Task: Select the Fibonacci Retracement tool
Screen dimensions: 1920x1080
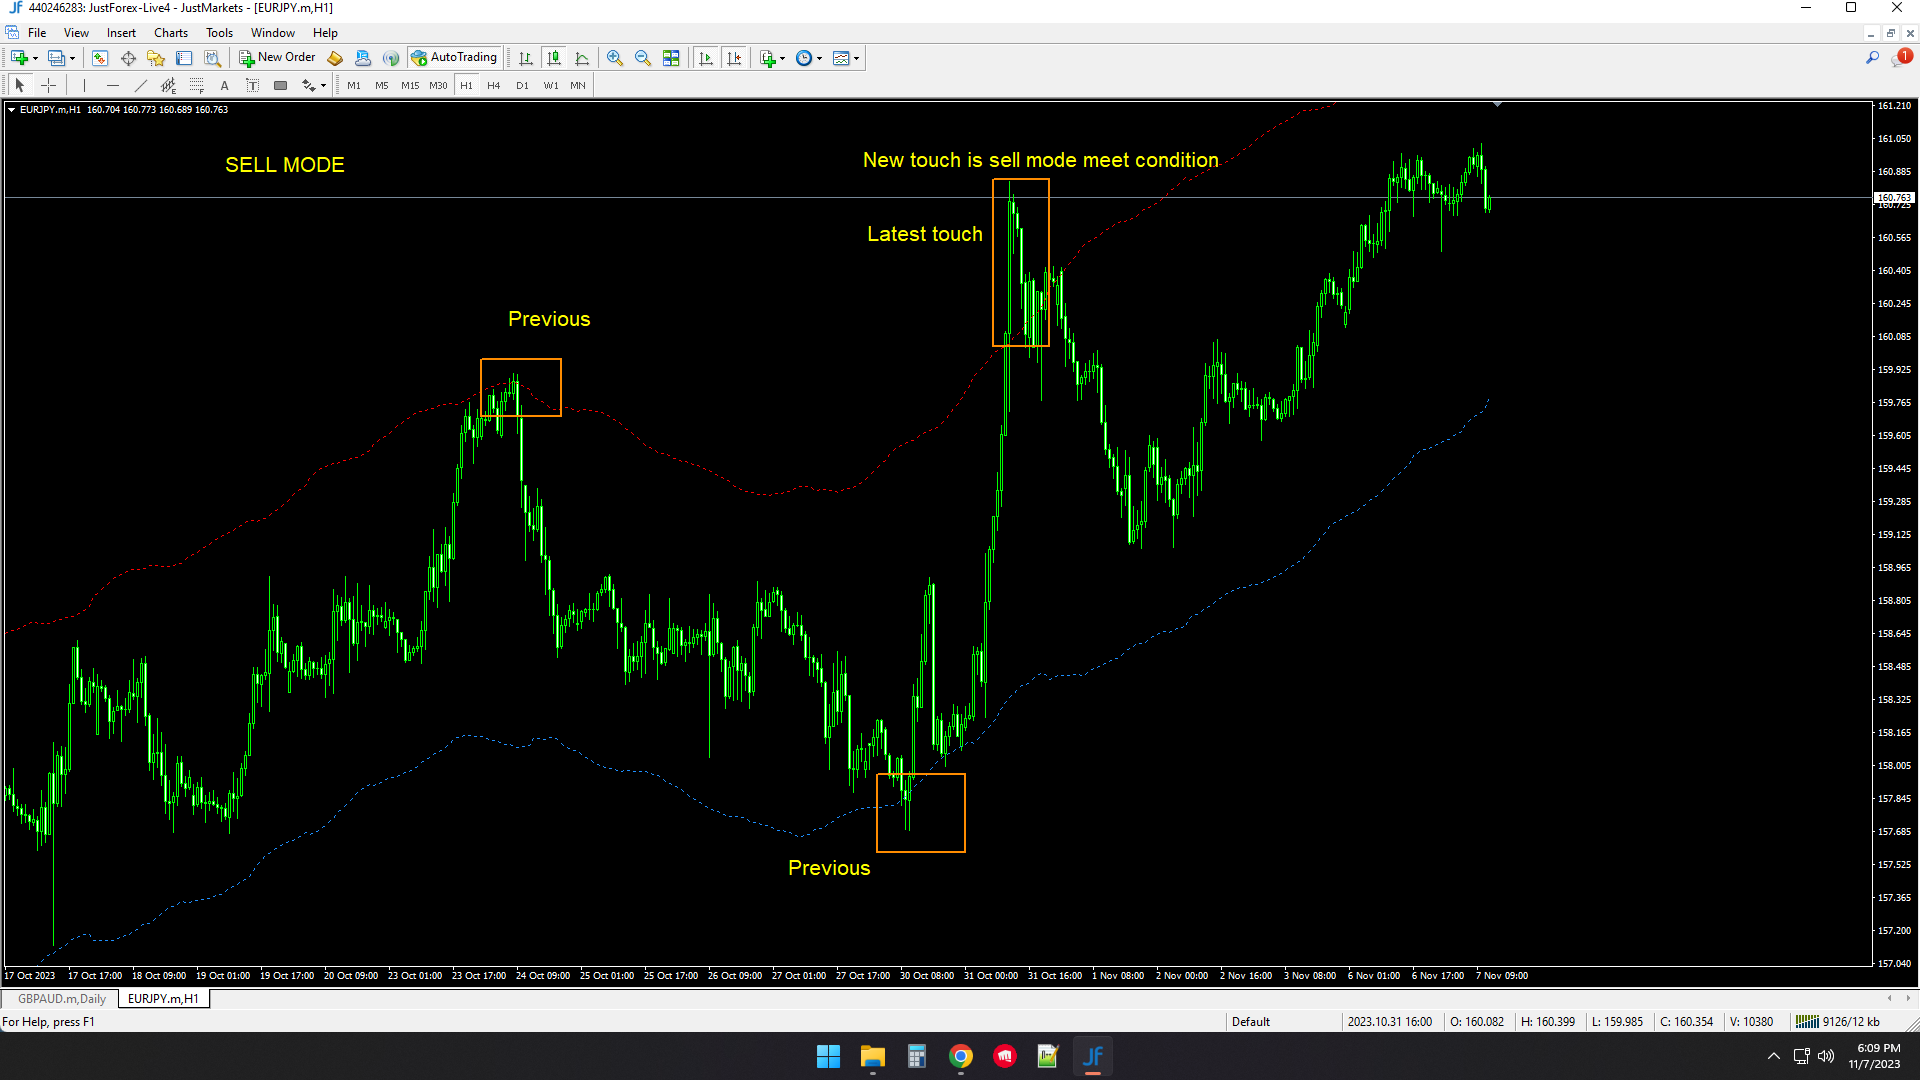Action: tap(196, 86)
